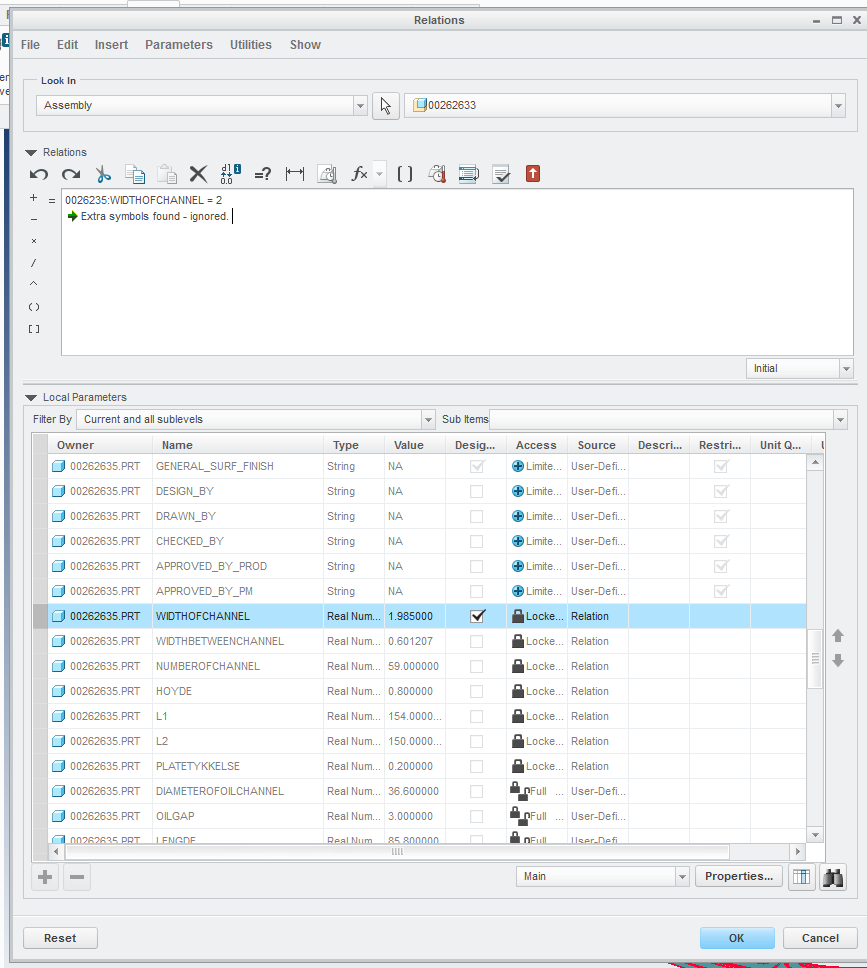This screenshot has height=968, width=867.
Task: Open the Filter By sublevels dropdown
Action: (x=429, y=419)
